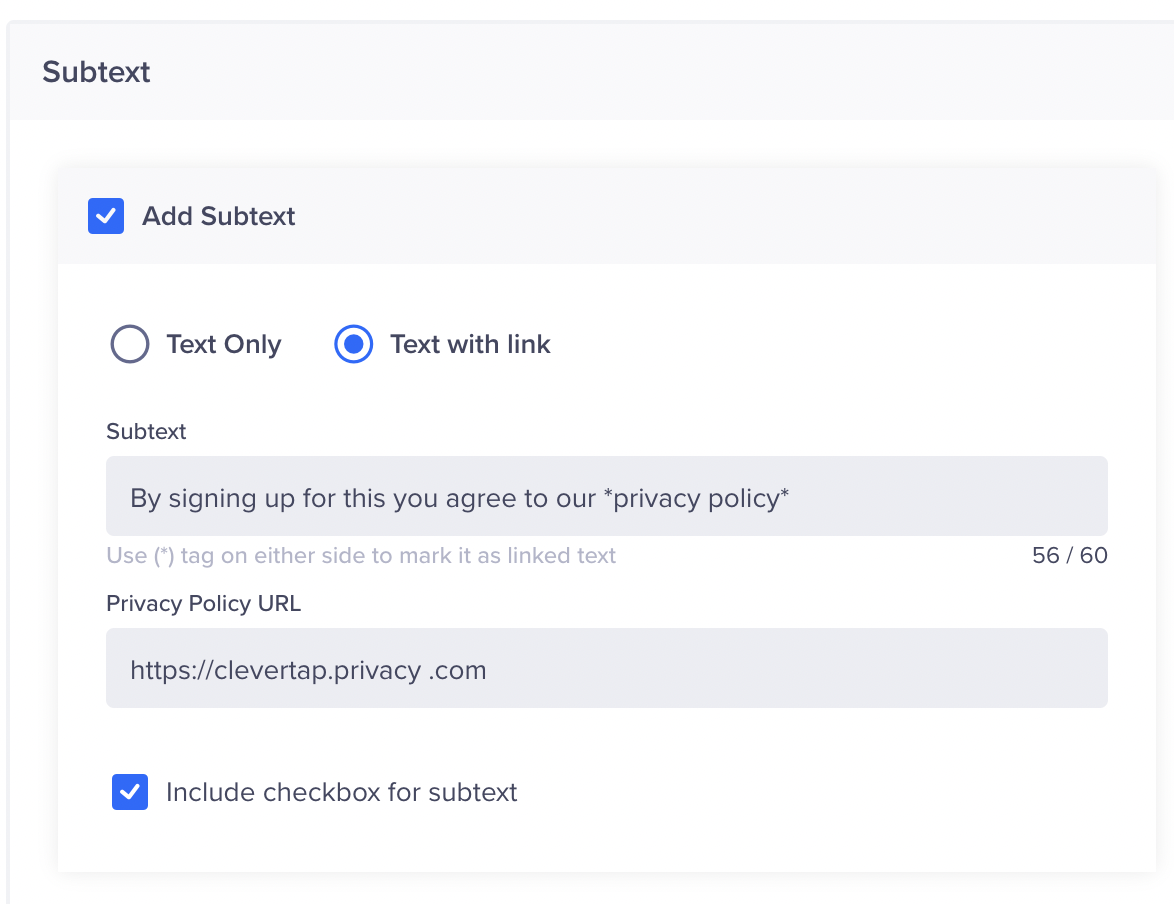Uncheck the Add Subtext checkbox
This screenshot has width=1174, height=904.
106,216
